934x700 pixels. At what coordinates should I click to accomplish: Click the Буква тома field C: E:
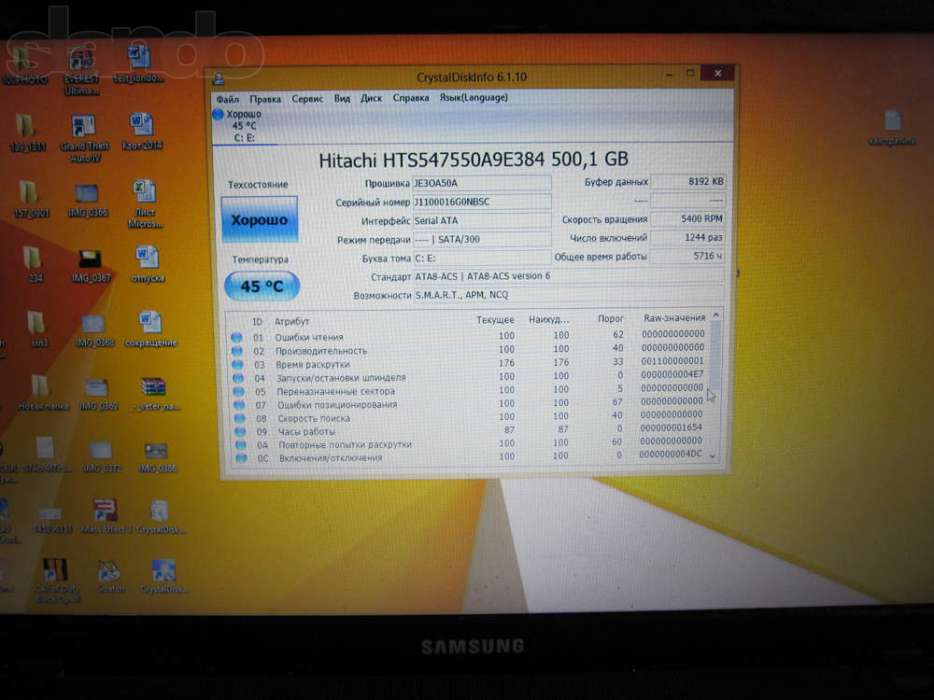pos(482,258)
